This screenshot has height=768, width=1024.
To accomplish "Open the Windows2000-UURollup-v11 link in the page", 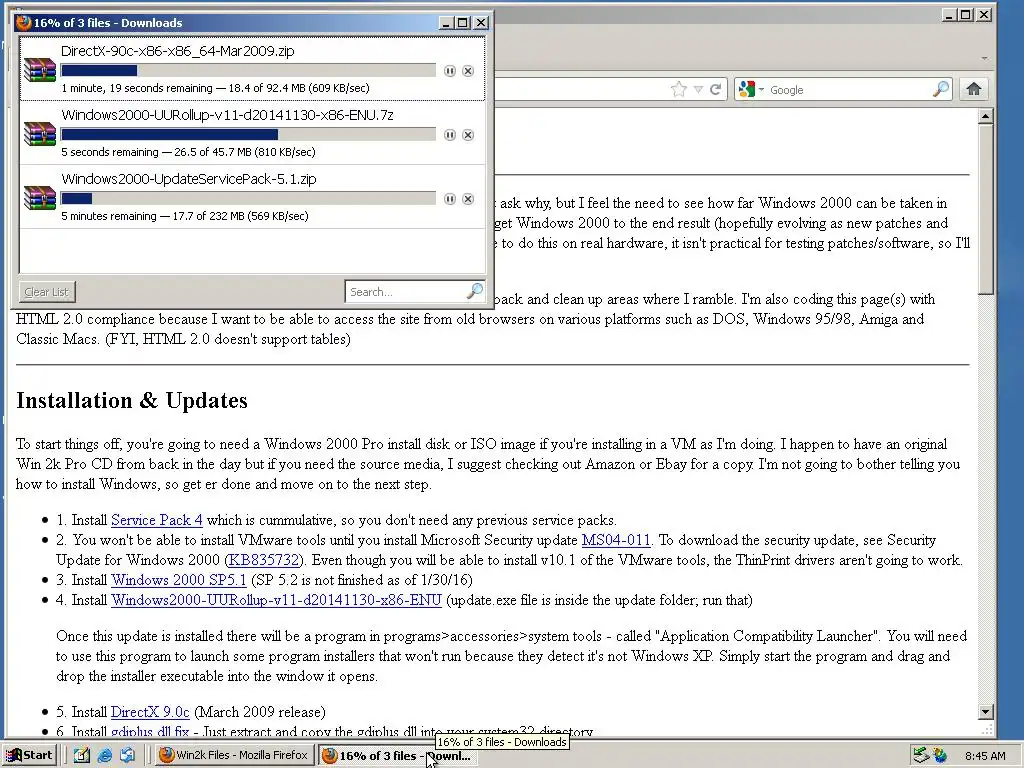I will pyautogui.click(x=276, y=600).
